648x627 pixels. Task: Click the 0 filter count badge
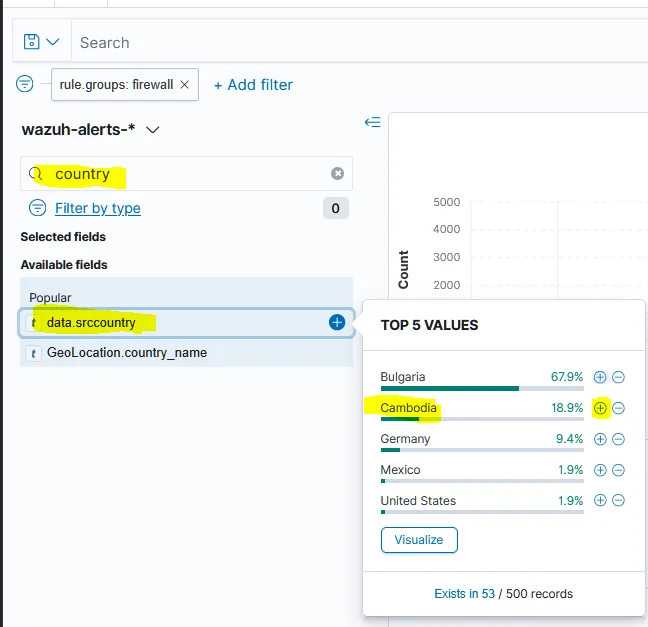[336, 208]
